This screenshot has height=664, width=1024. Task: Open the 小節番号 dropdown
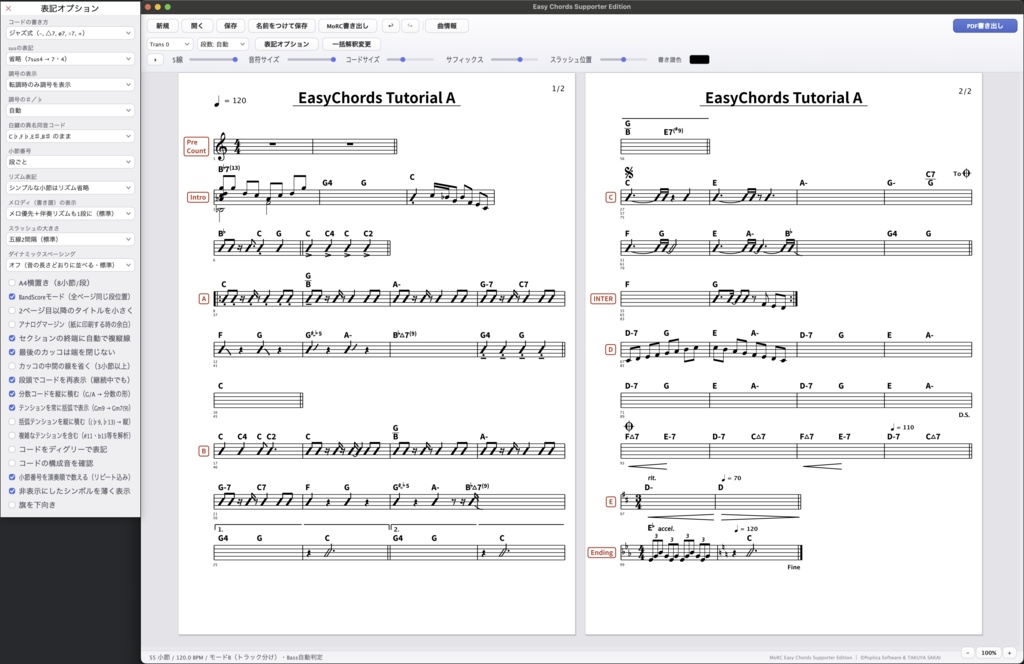pyautogui.click(x=70, y=162)
